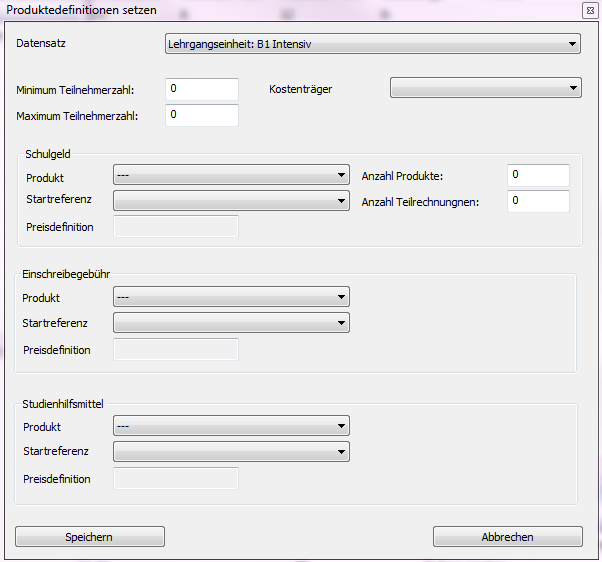The height and width of the screenshot is (562, 602).
Task: Click the dialog title bar
Action: [300, 9]
